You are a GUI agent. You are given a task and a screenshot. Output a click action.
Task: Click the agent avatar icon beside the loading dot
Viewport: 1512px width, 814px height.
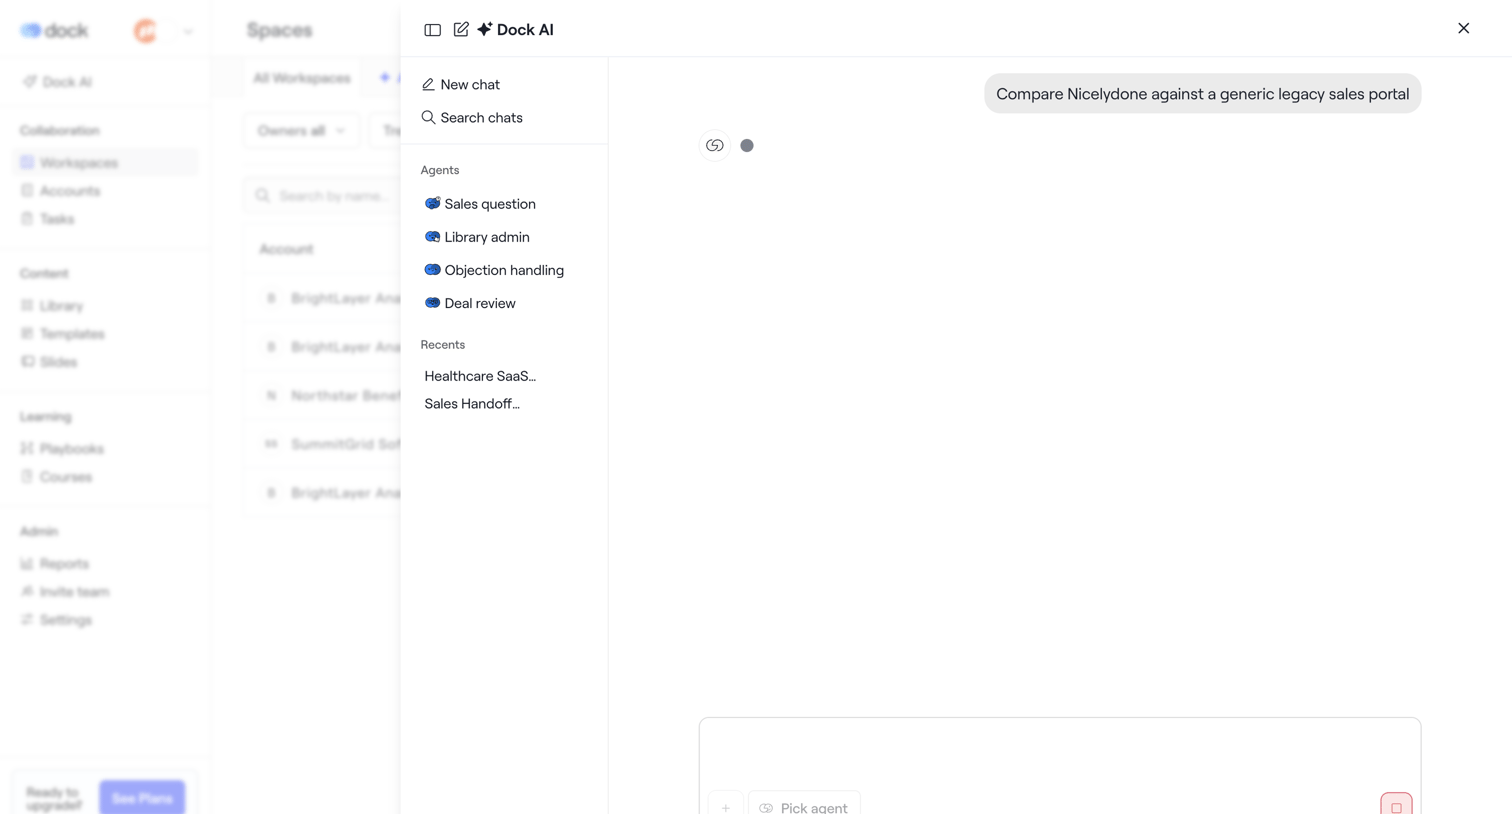(714, 146)
